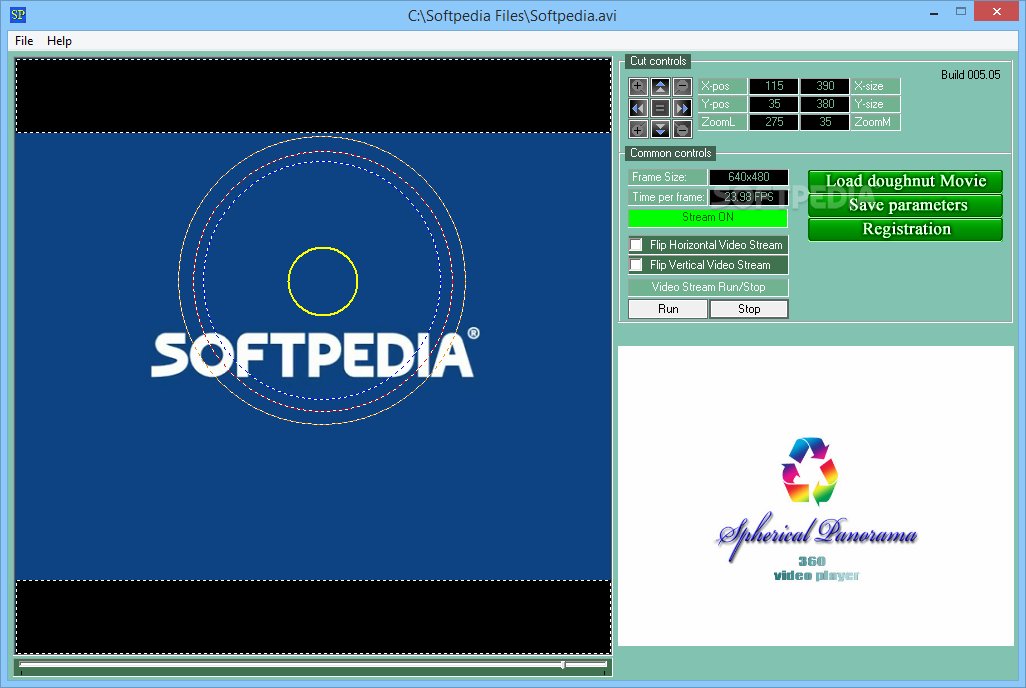The width and height of the screenshot is (1026, 688).
Task: Click the ZoomM label
Action: click(x=876, y=122)
